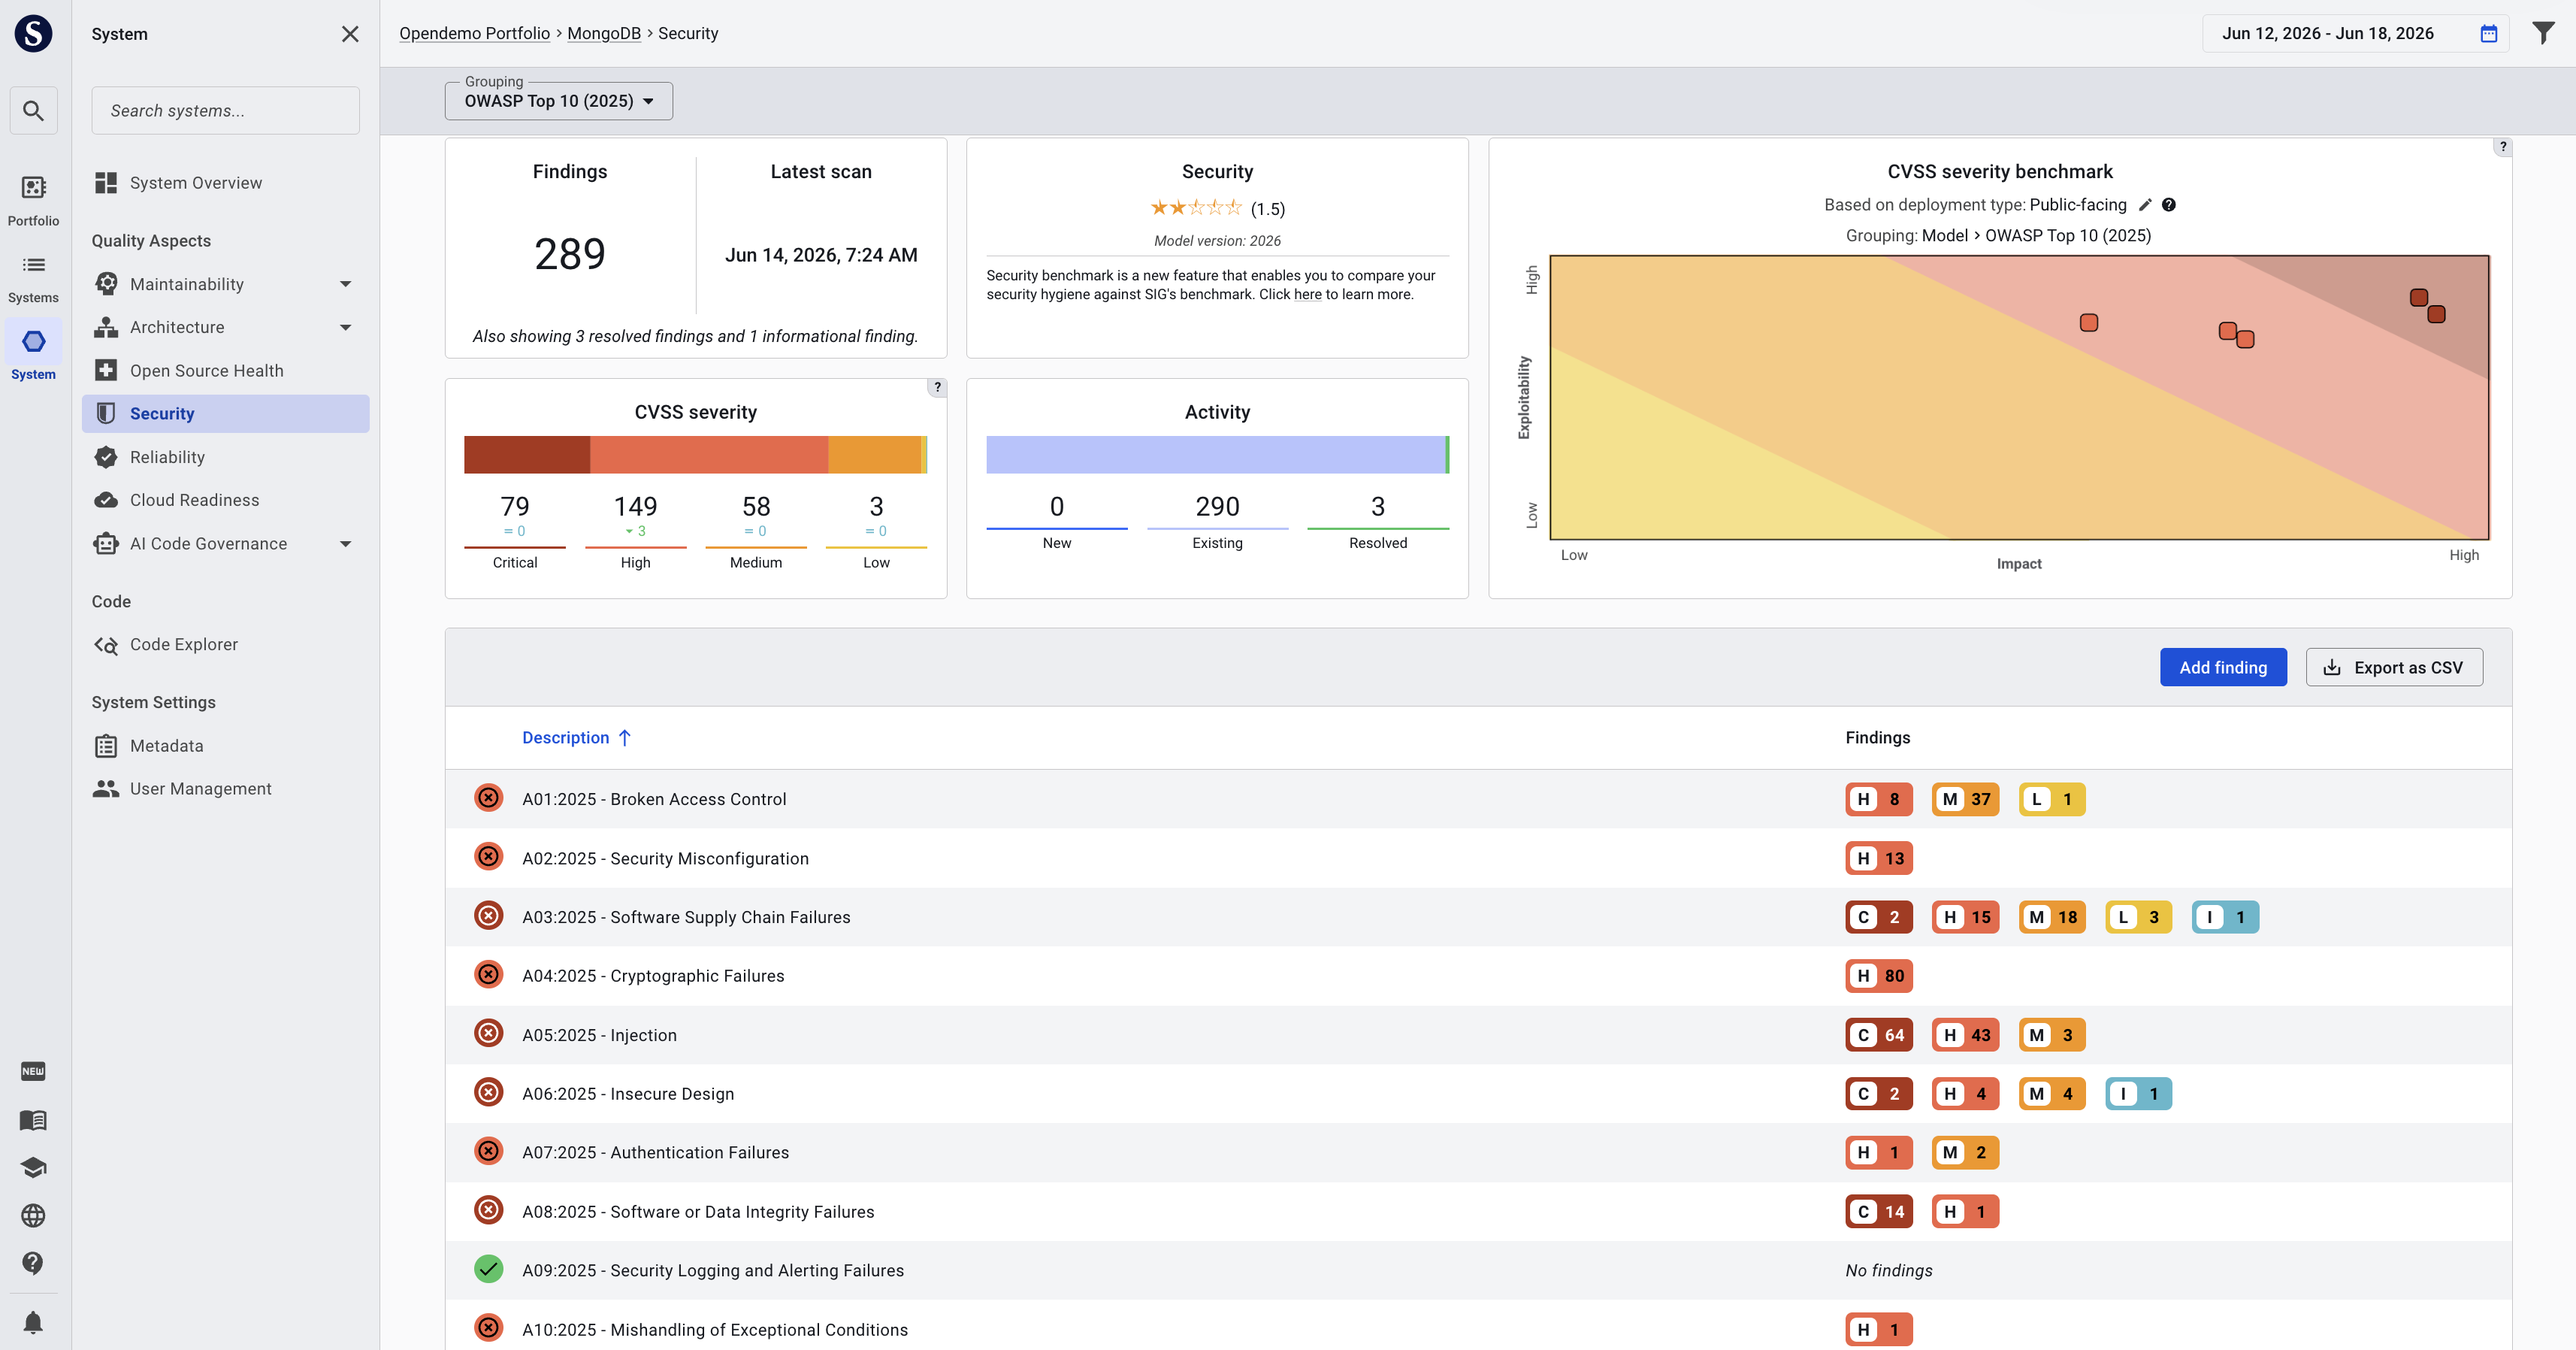Click the Critical segment of severity bar
2576x1350 pixels.
tap(527, 455)
